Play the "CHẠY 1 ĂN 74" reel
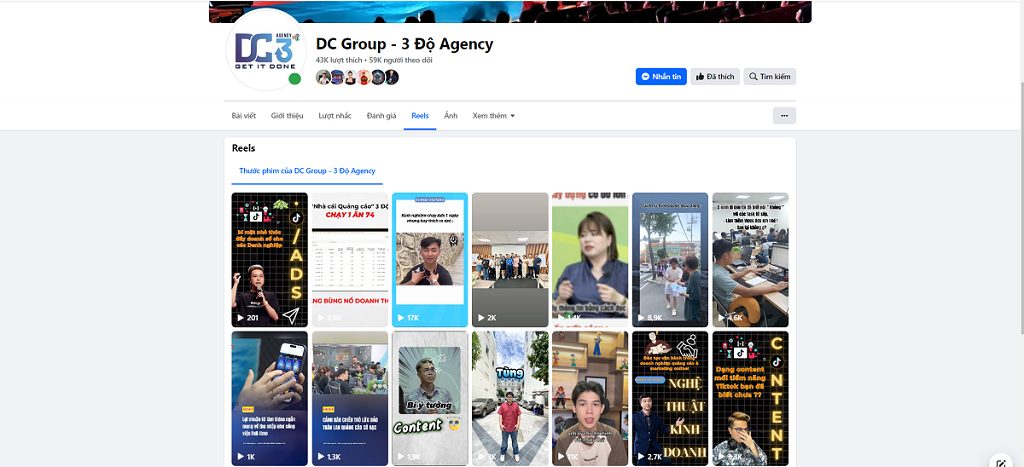 350,259
